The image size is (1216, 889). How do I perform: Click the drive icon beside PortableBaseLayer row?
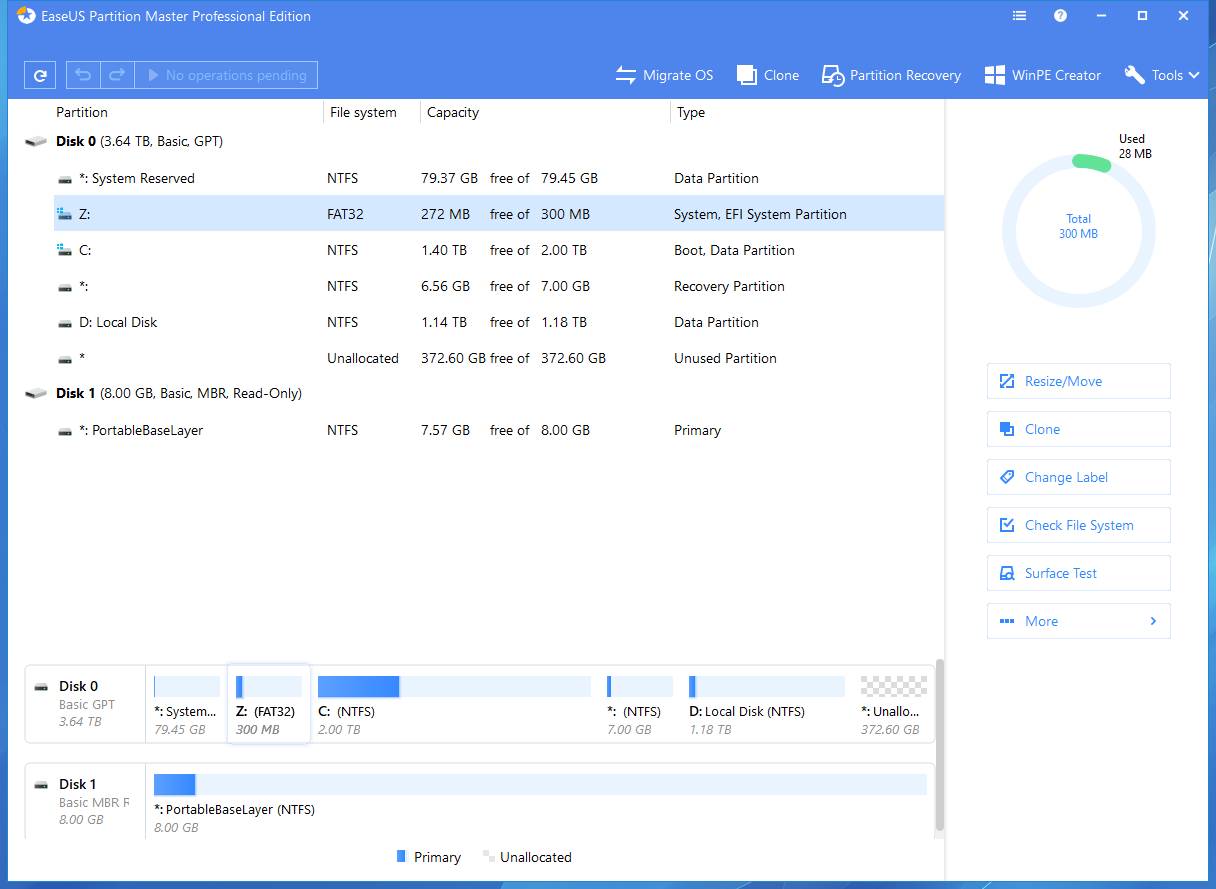tap(65, 431)
